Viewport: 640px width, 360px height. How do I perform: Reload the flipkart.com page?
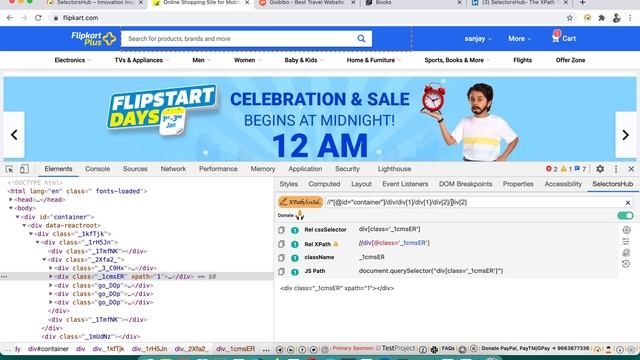tap(38, 18)
